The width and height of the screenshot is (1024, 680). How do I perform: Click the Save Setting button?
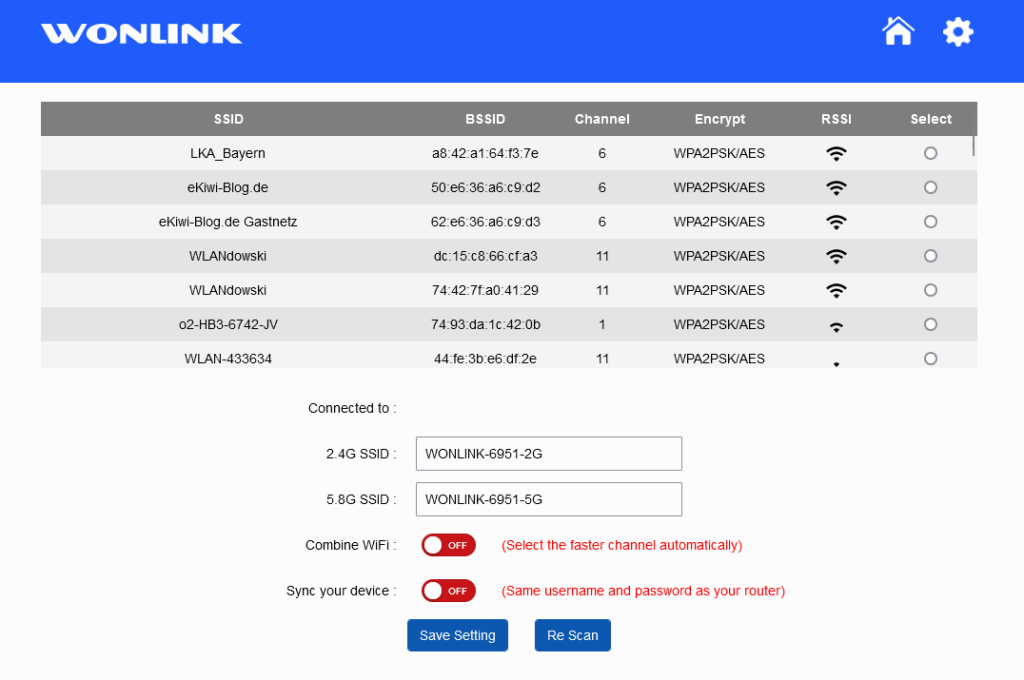(457, 635)
